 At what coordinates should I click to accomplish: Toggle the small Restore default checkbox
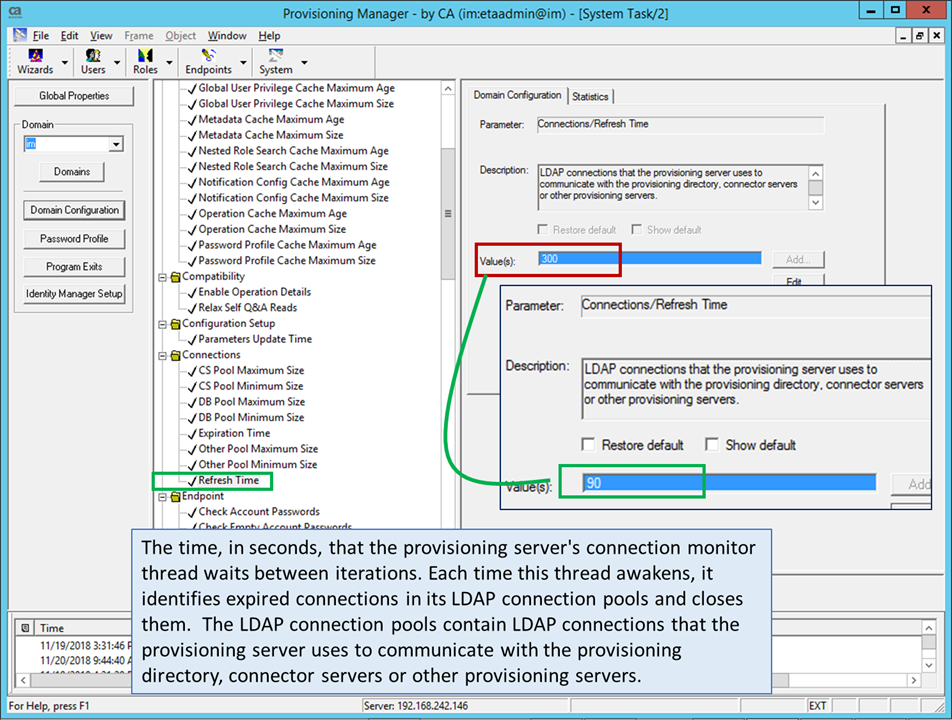(543, 229)
